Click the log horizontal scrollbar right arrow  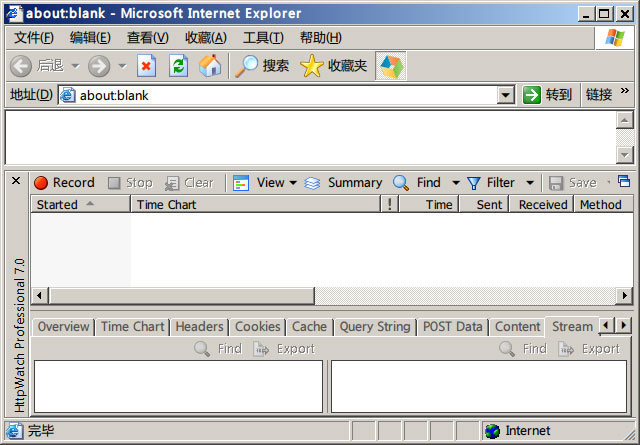[624, 295]
